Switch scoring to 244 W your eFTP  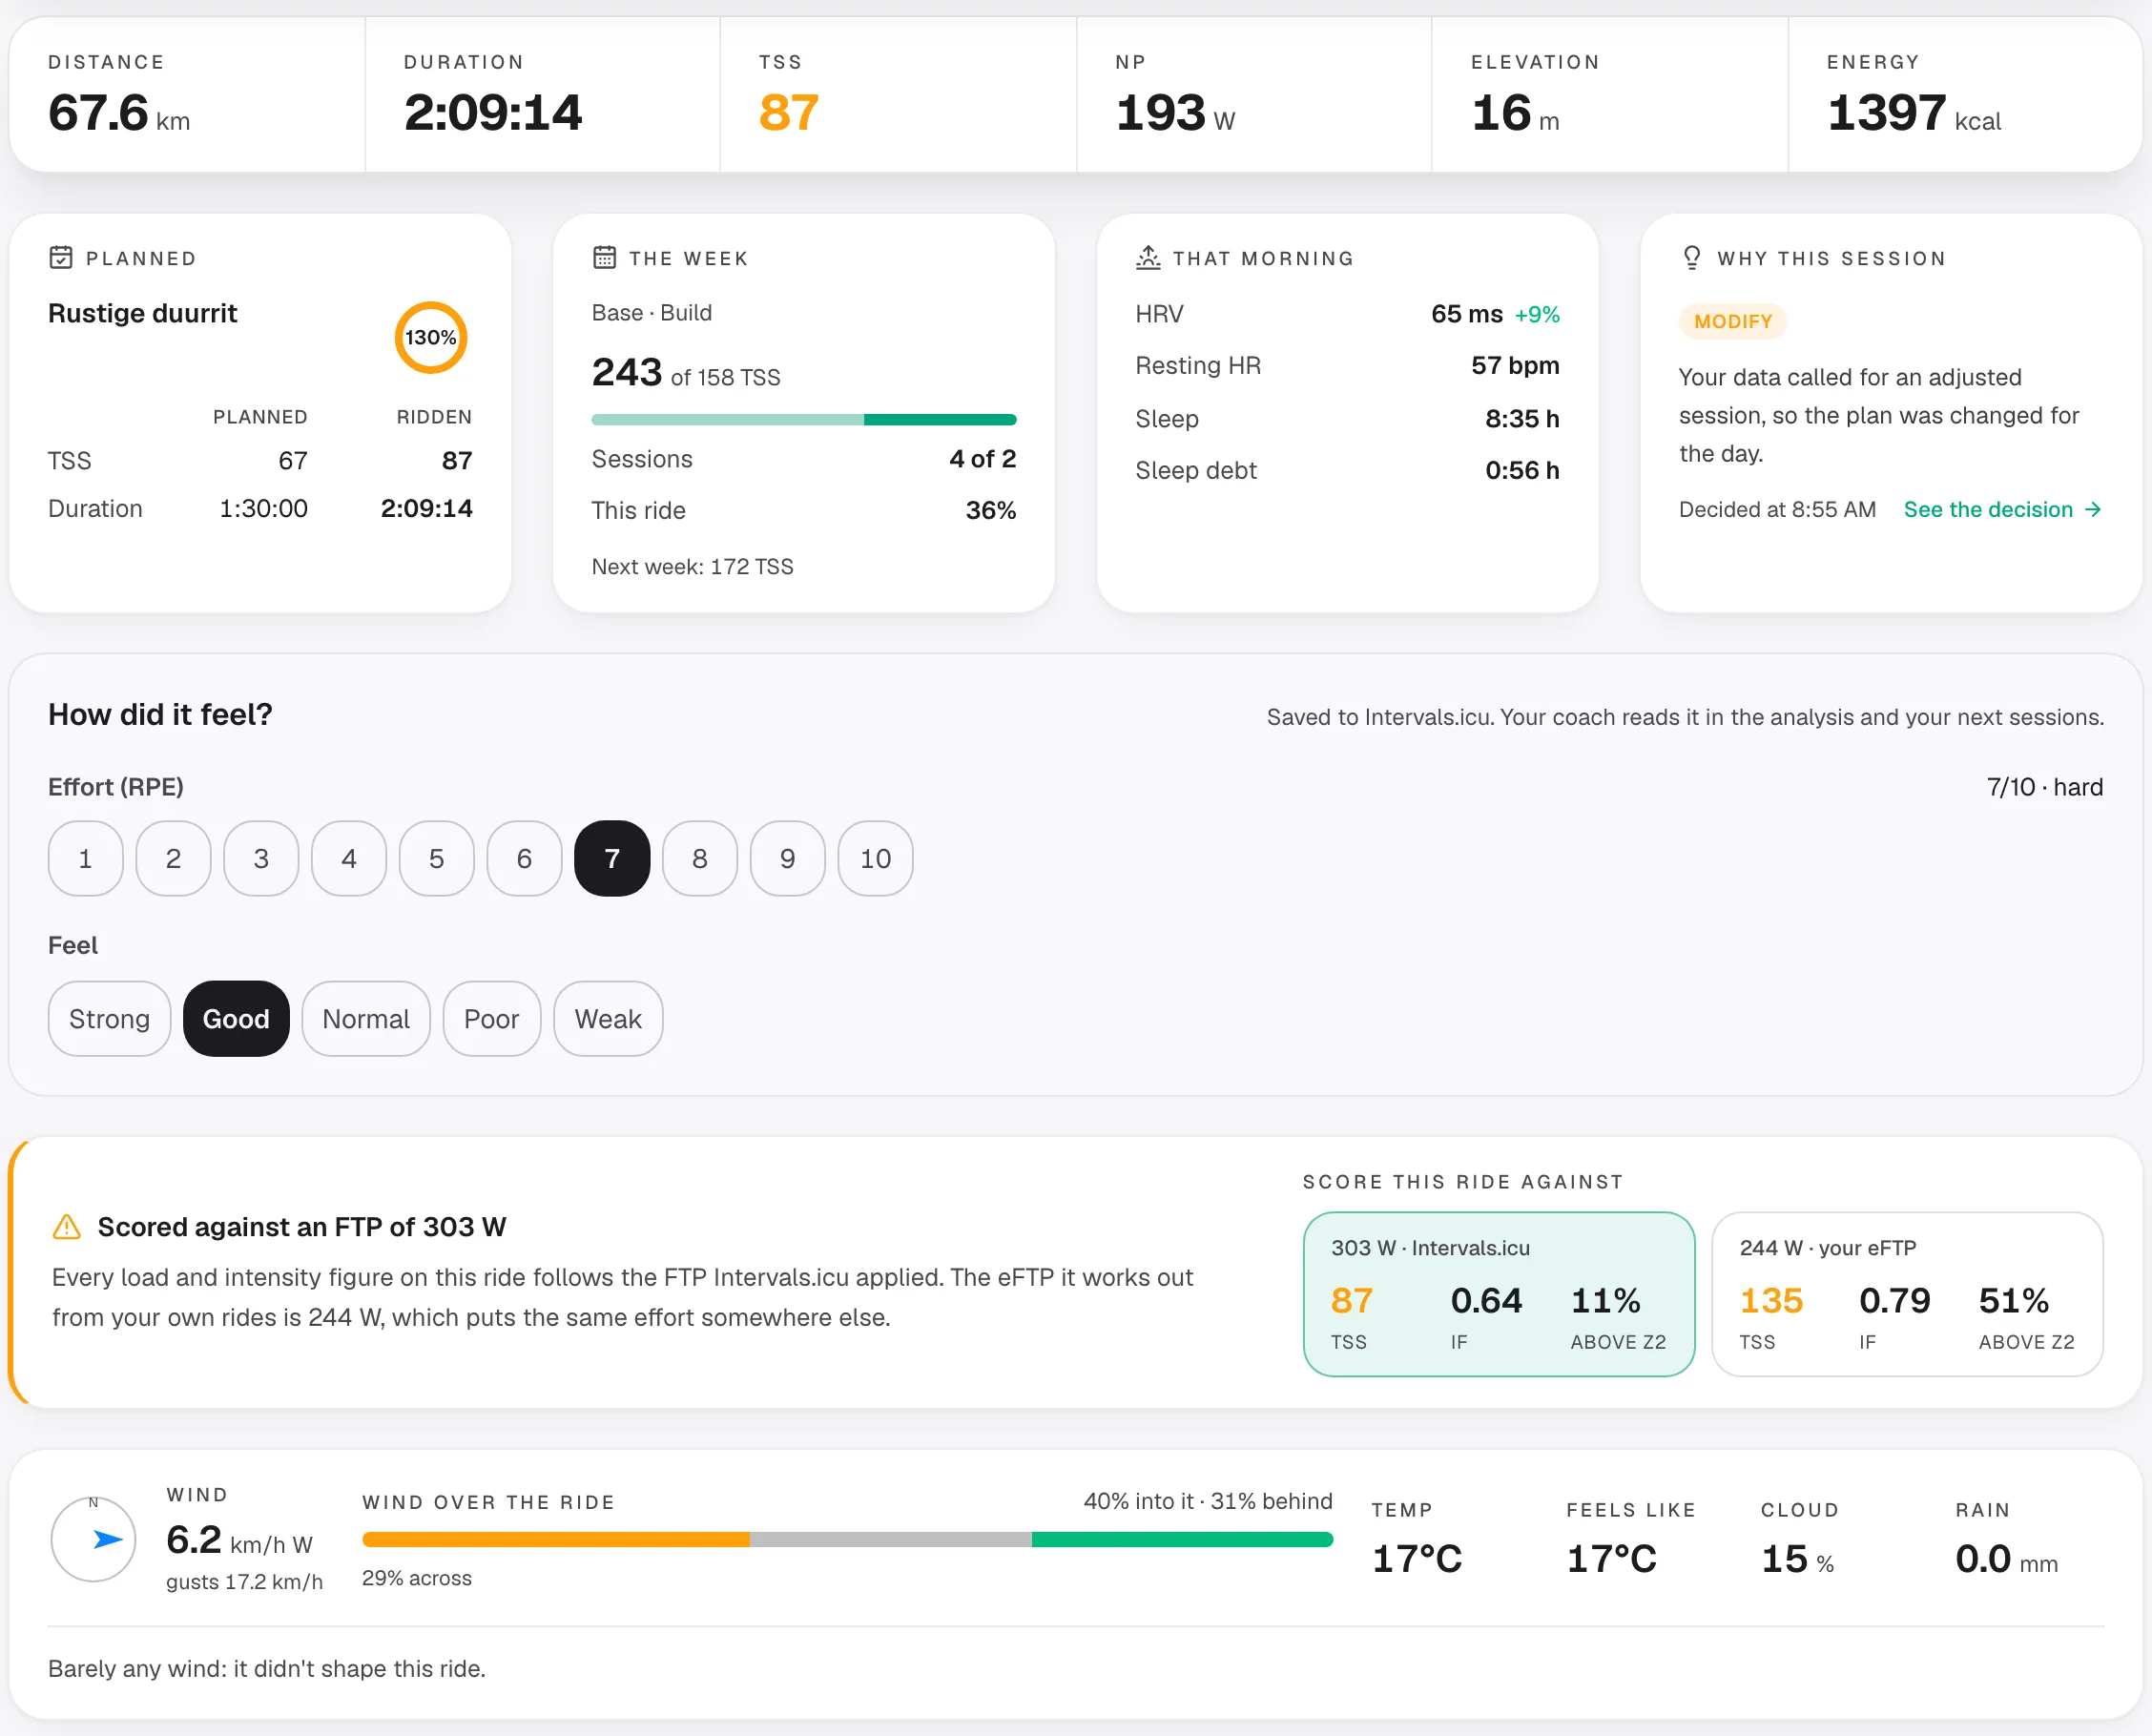[x=1907, y=1294]
